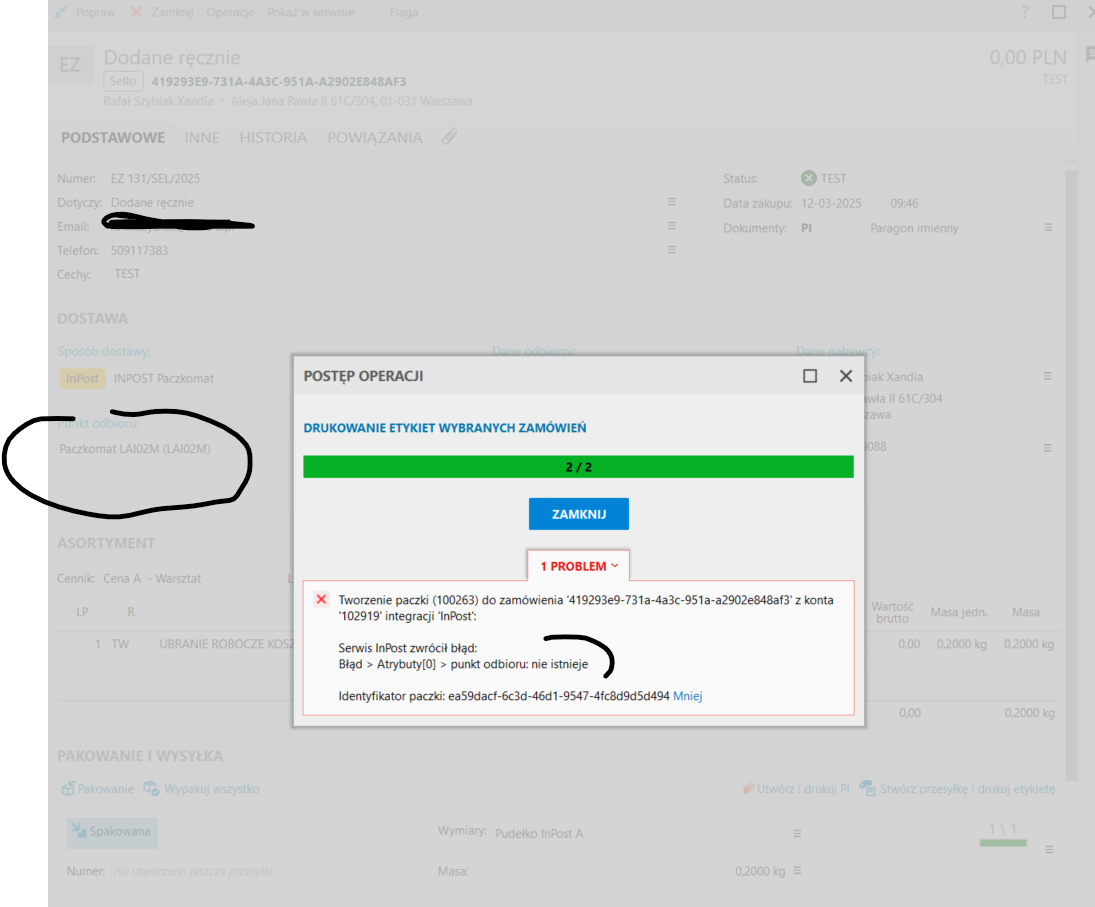1095x907 pixels.
Task: Open the menu beside the Telefon field
Action: [x=672, y=250]
